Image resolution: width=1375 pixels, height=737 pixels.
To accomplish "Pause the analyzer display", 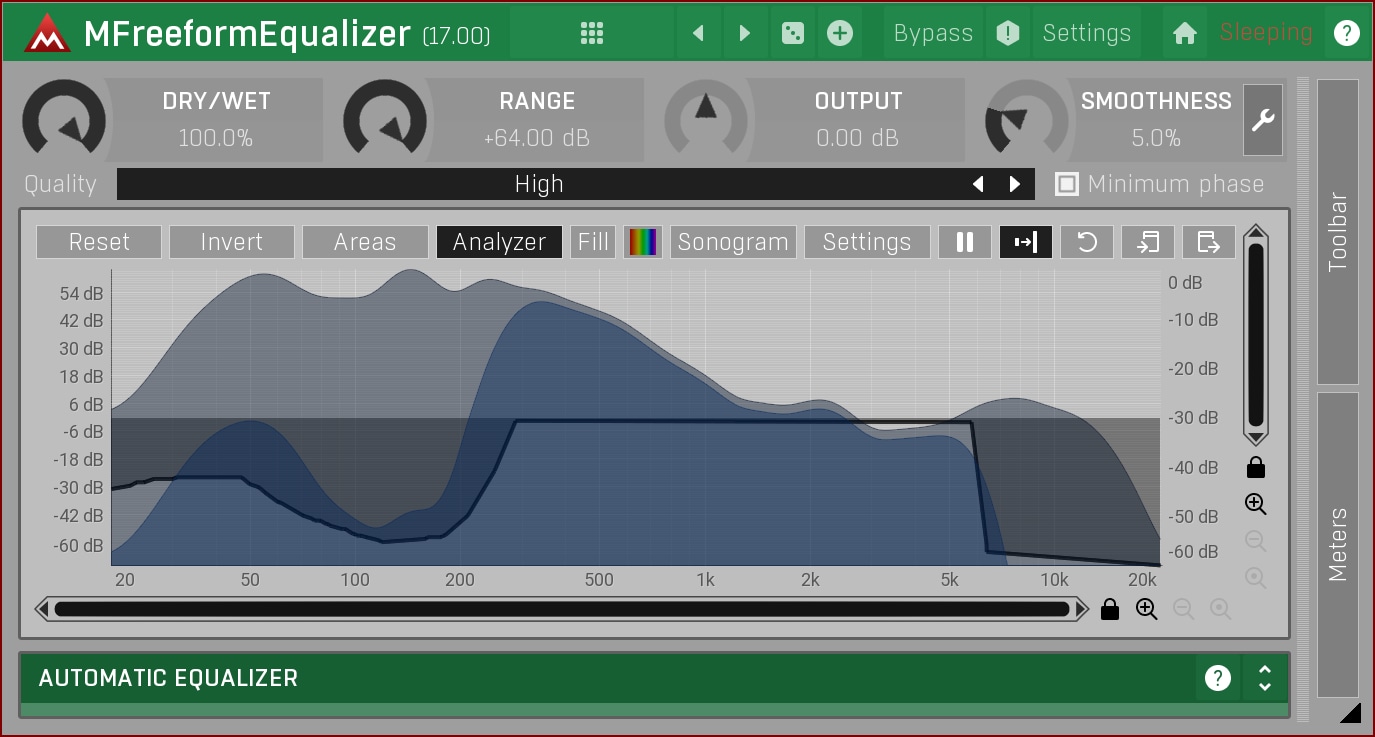I will (x=965, y=242).
